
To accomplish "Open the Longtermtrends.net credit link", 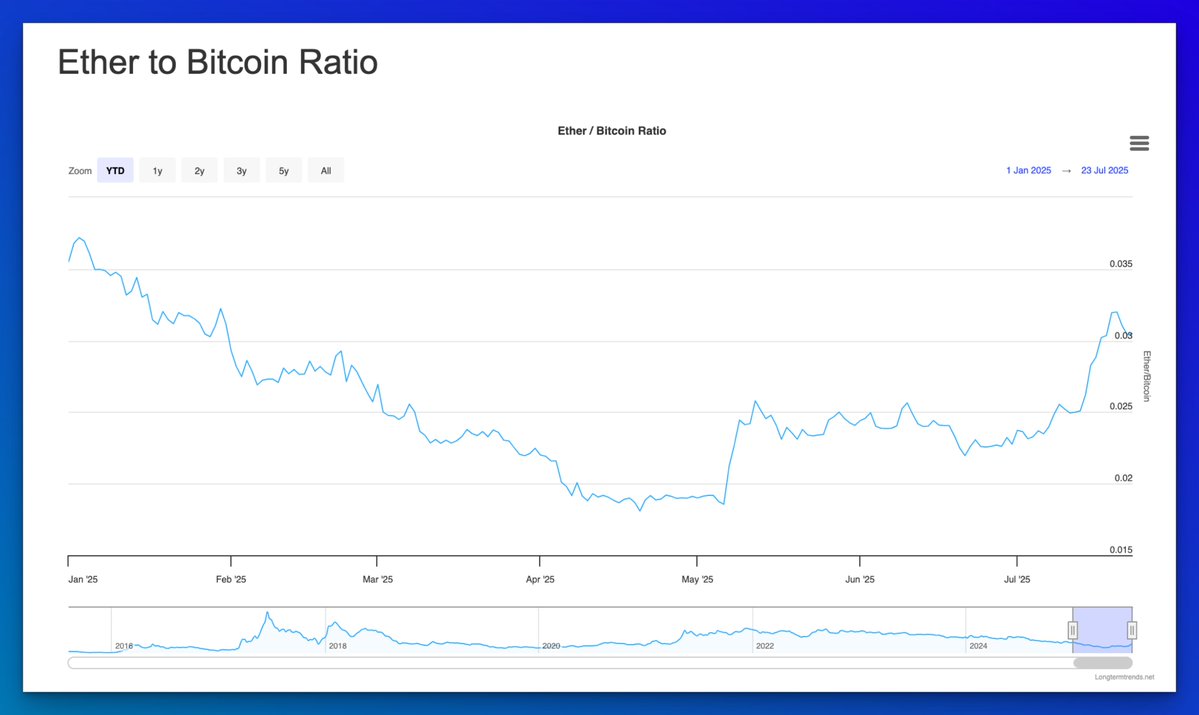I will tap(1124, 678).
